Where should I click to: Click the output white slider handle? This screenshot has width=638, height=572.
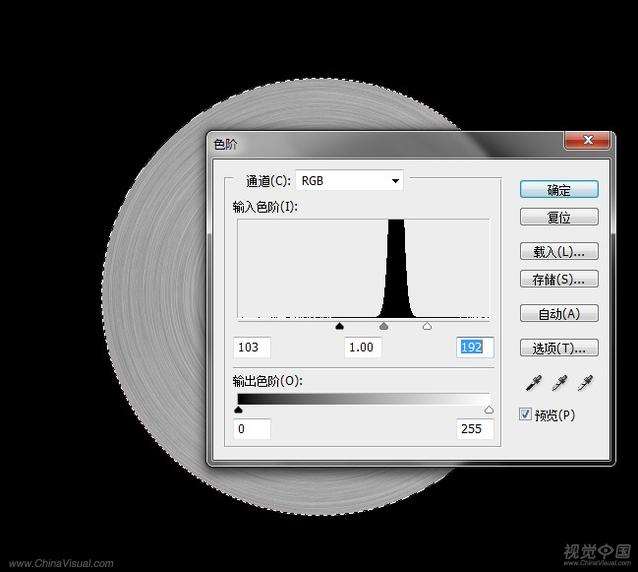click(x=489, y=409)
